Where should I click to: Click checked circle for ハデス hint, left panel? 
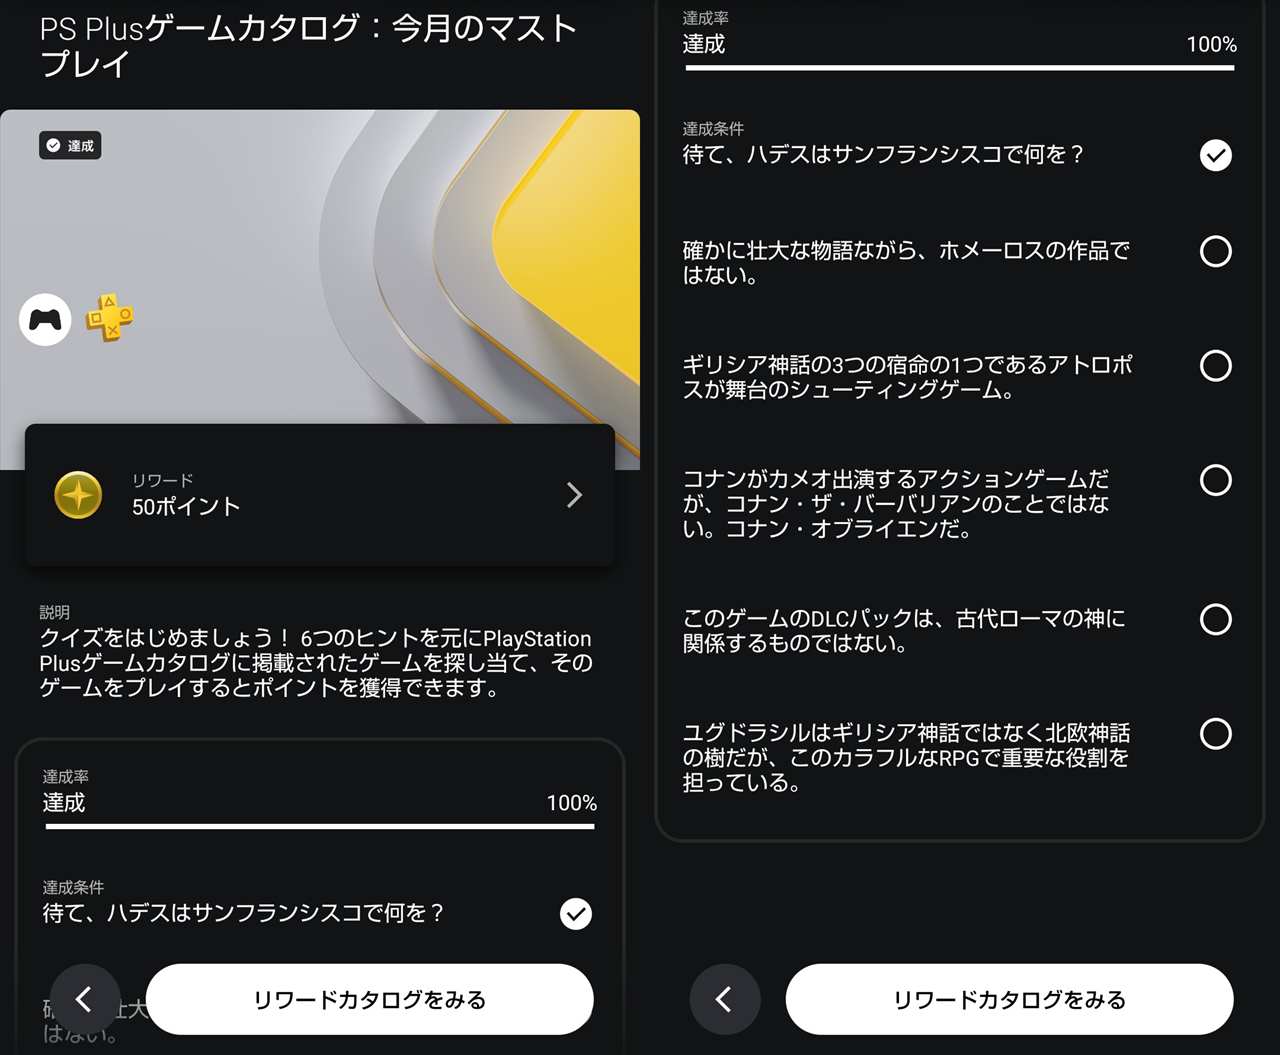click(x=576, y=913)
